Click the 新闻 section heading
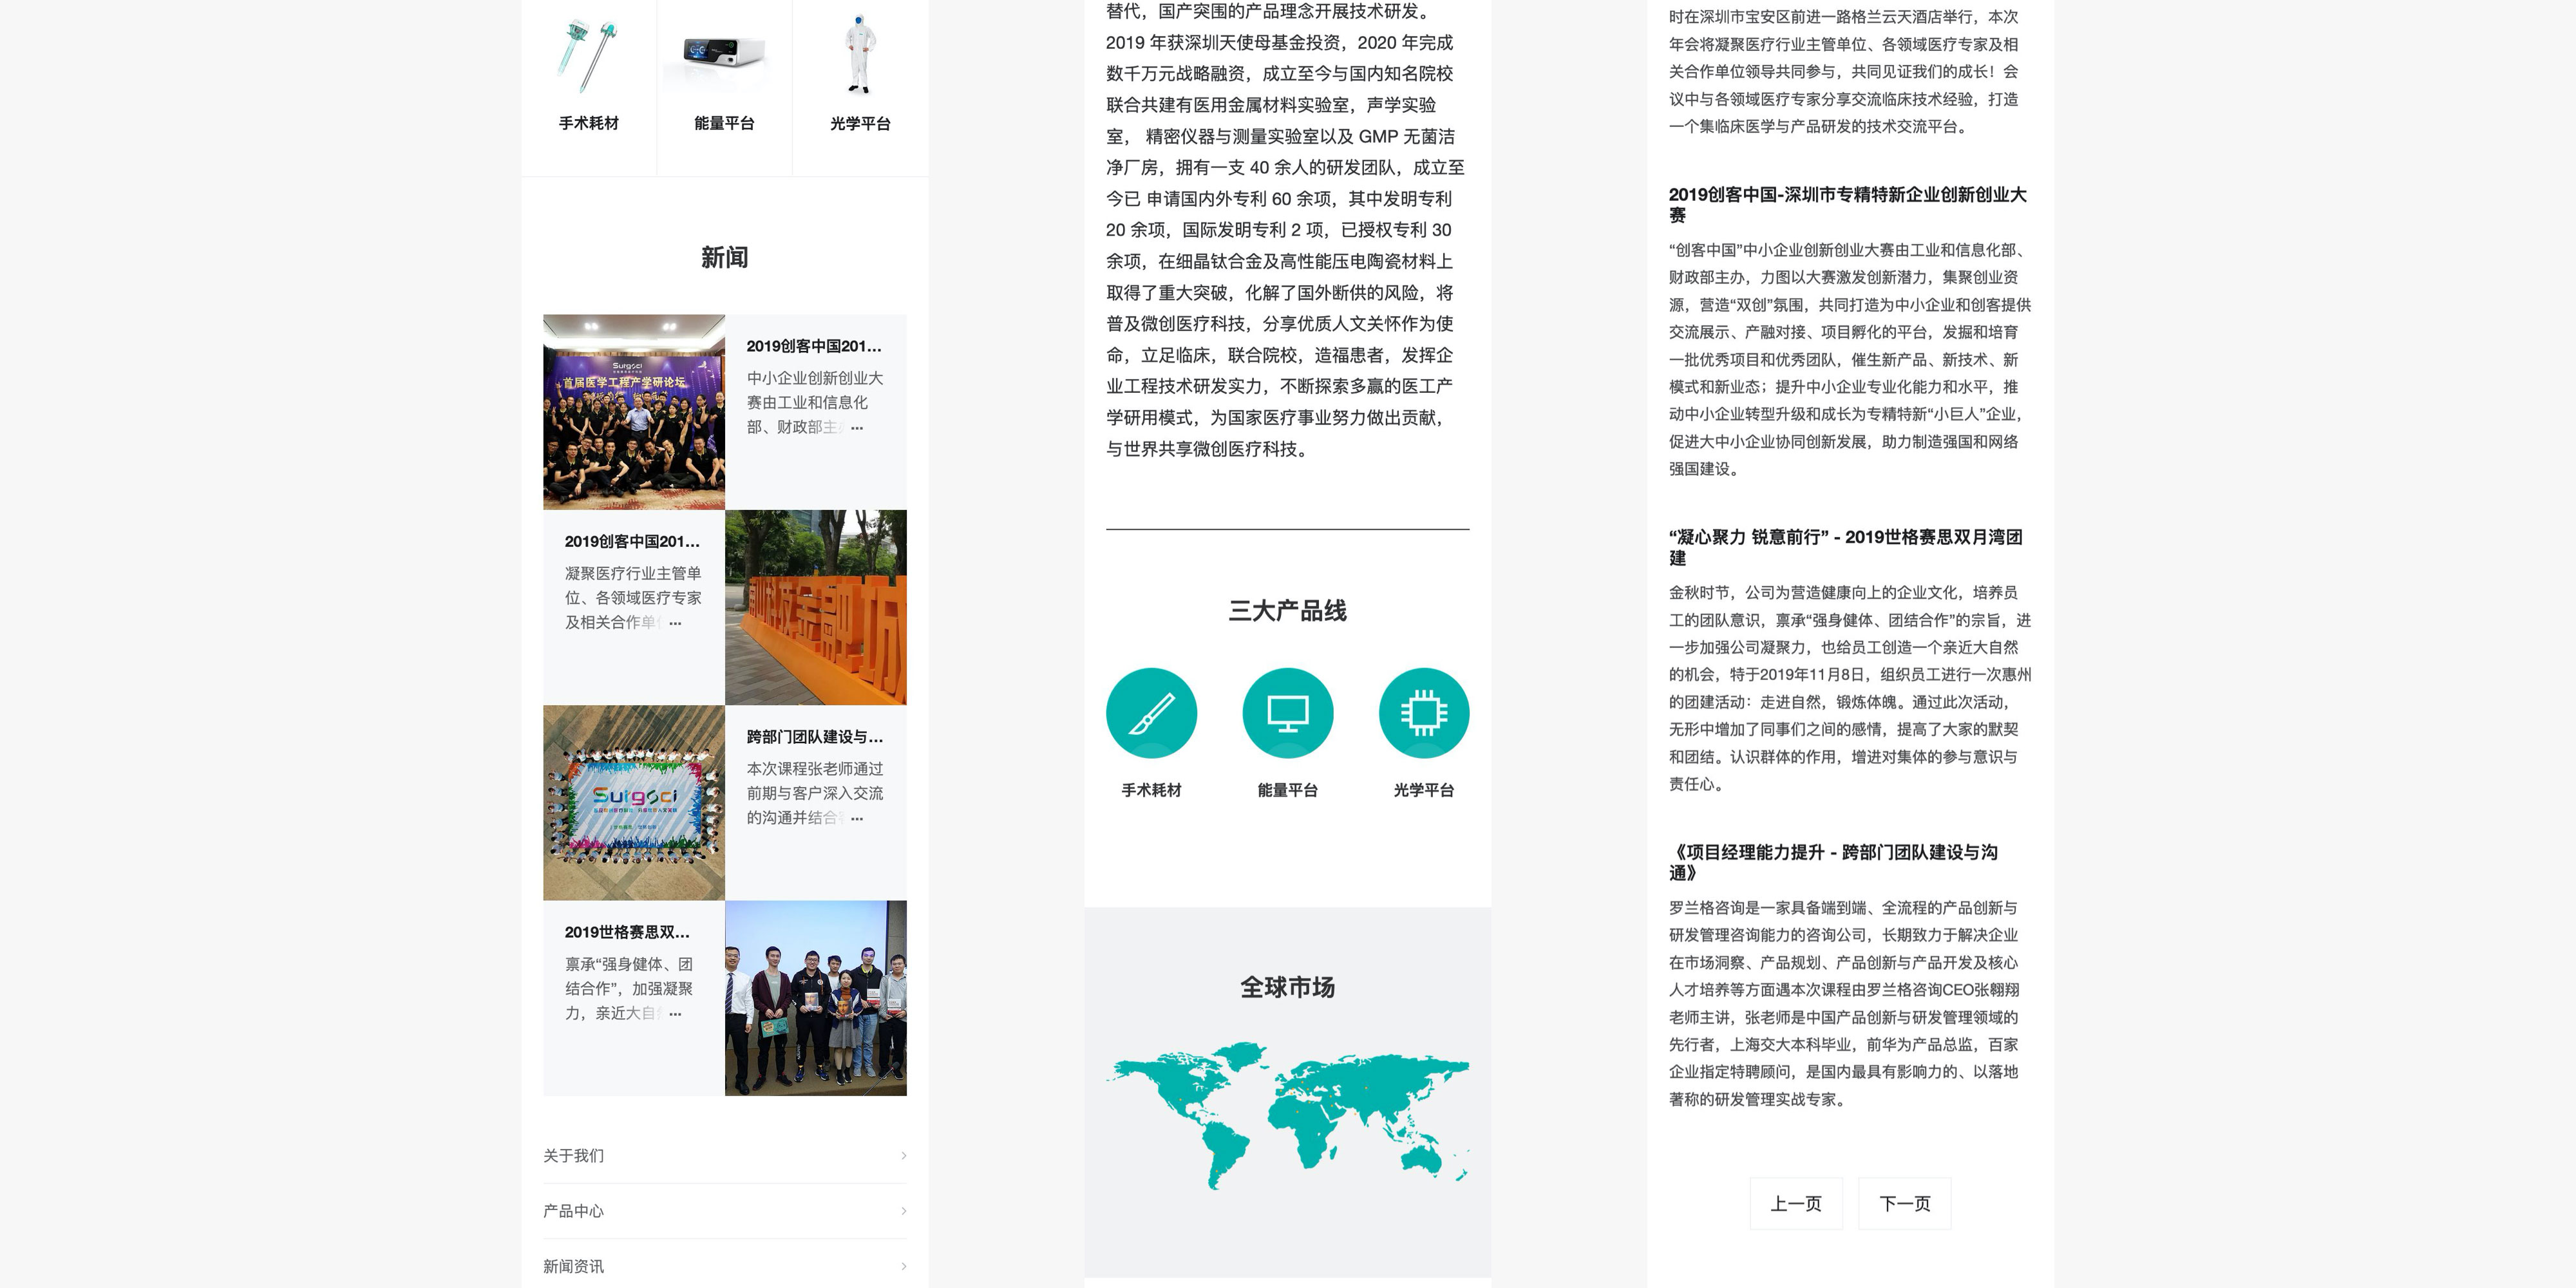 click(724, 258)
